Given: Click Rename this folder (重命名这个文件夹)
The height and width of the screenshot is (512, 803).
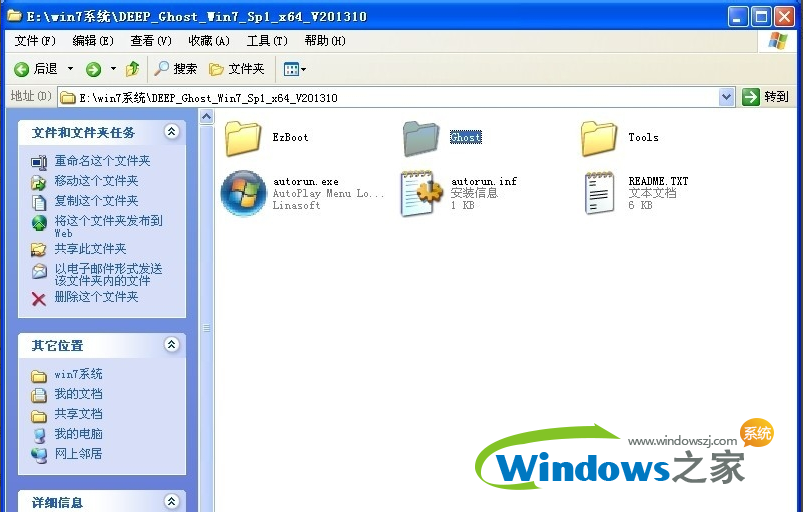Looking at the screenshot, I should [102, 161].
